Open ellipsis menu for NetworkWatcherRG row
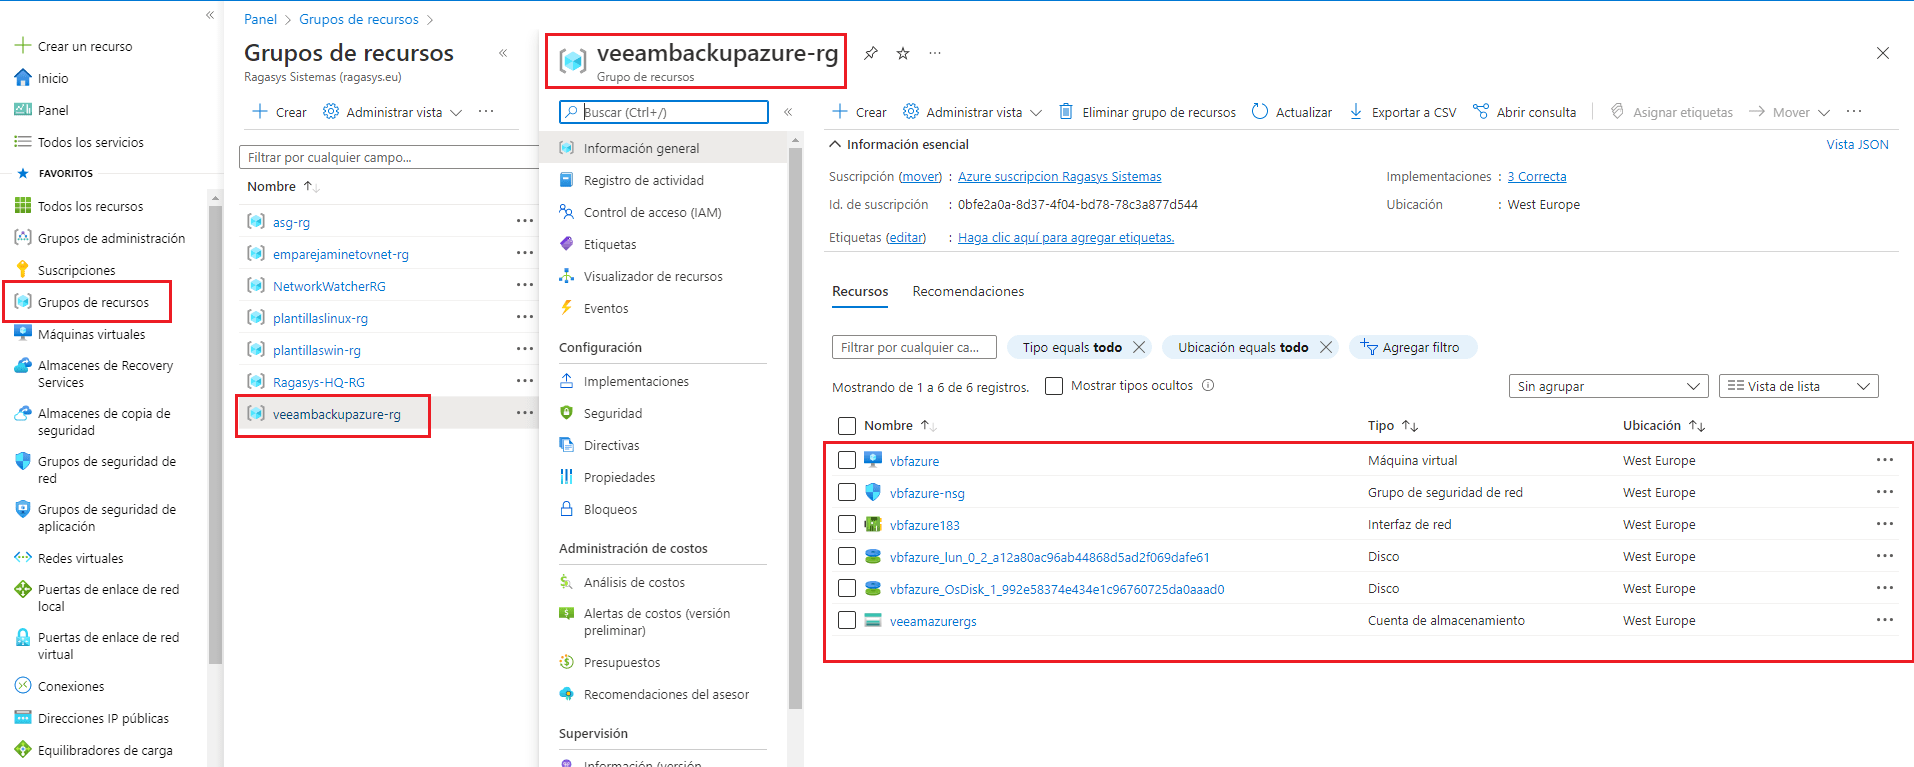 [x=525, y=285]
